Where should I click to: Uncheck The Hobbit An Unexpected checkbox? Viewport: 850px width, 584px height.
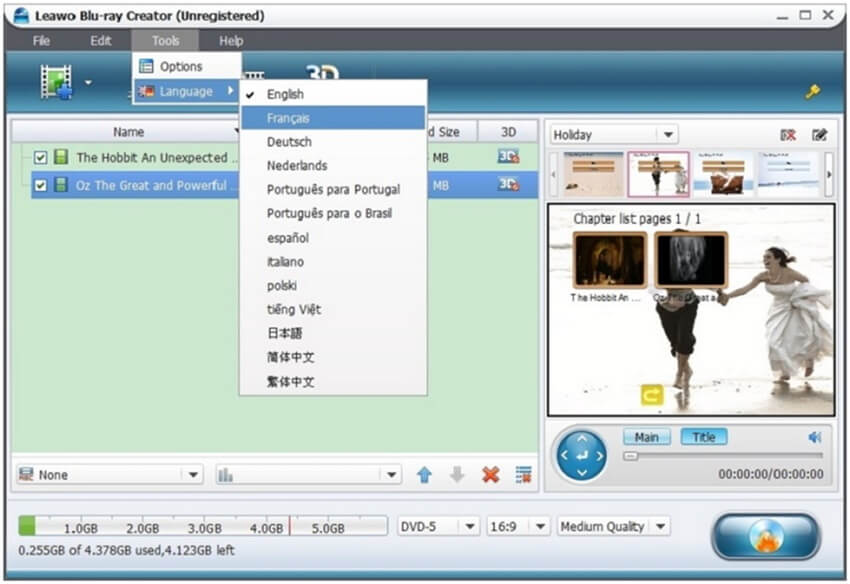[40, 157]
